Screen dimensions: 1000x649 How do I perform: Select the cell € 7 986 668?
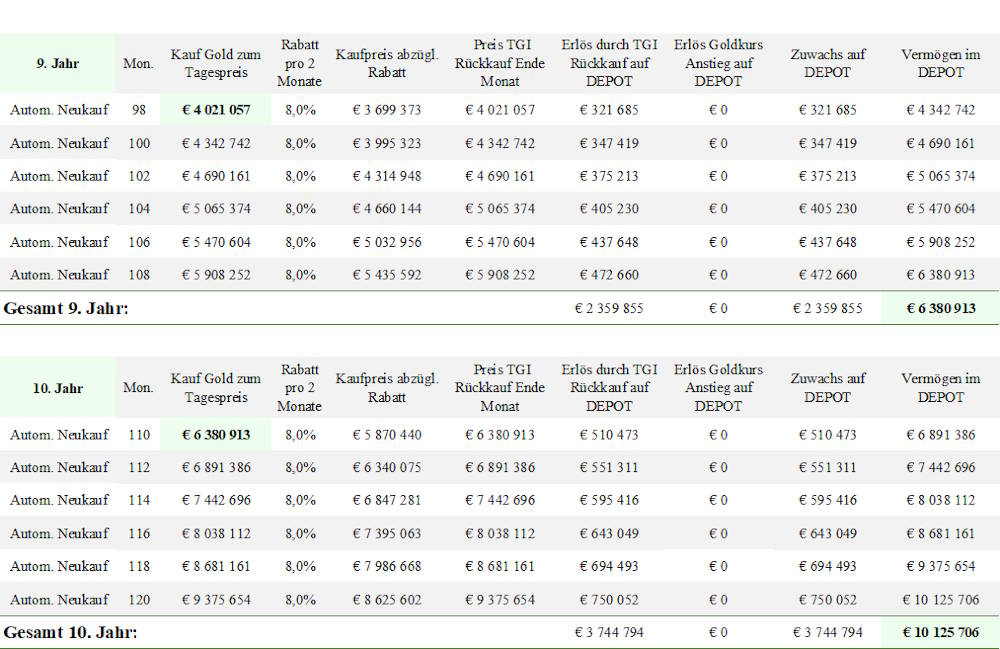386,566
